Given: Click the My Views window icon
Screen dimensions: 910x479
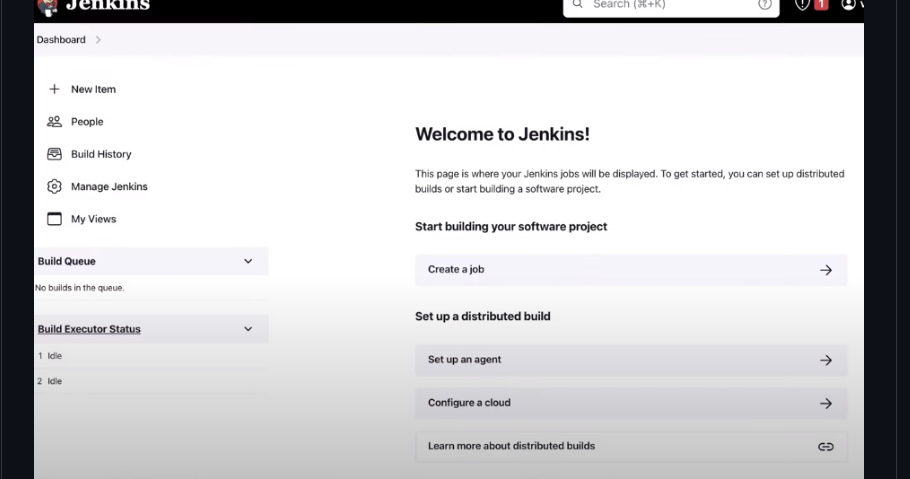Looking at the screenshot, I should (x=54, y=219).
